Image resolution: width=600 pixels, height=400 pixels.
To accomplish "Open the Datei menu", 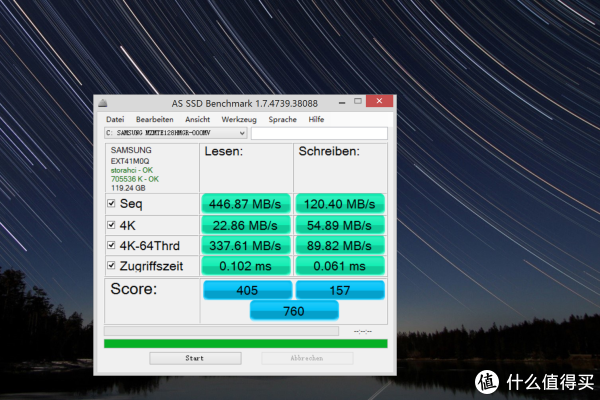I will (115, 119).
